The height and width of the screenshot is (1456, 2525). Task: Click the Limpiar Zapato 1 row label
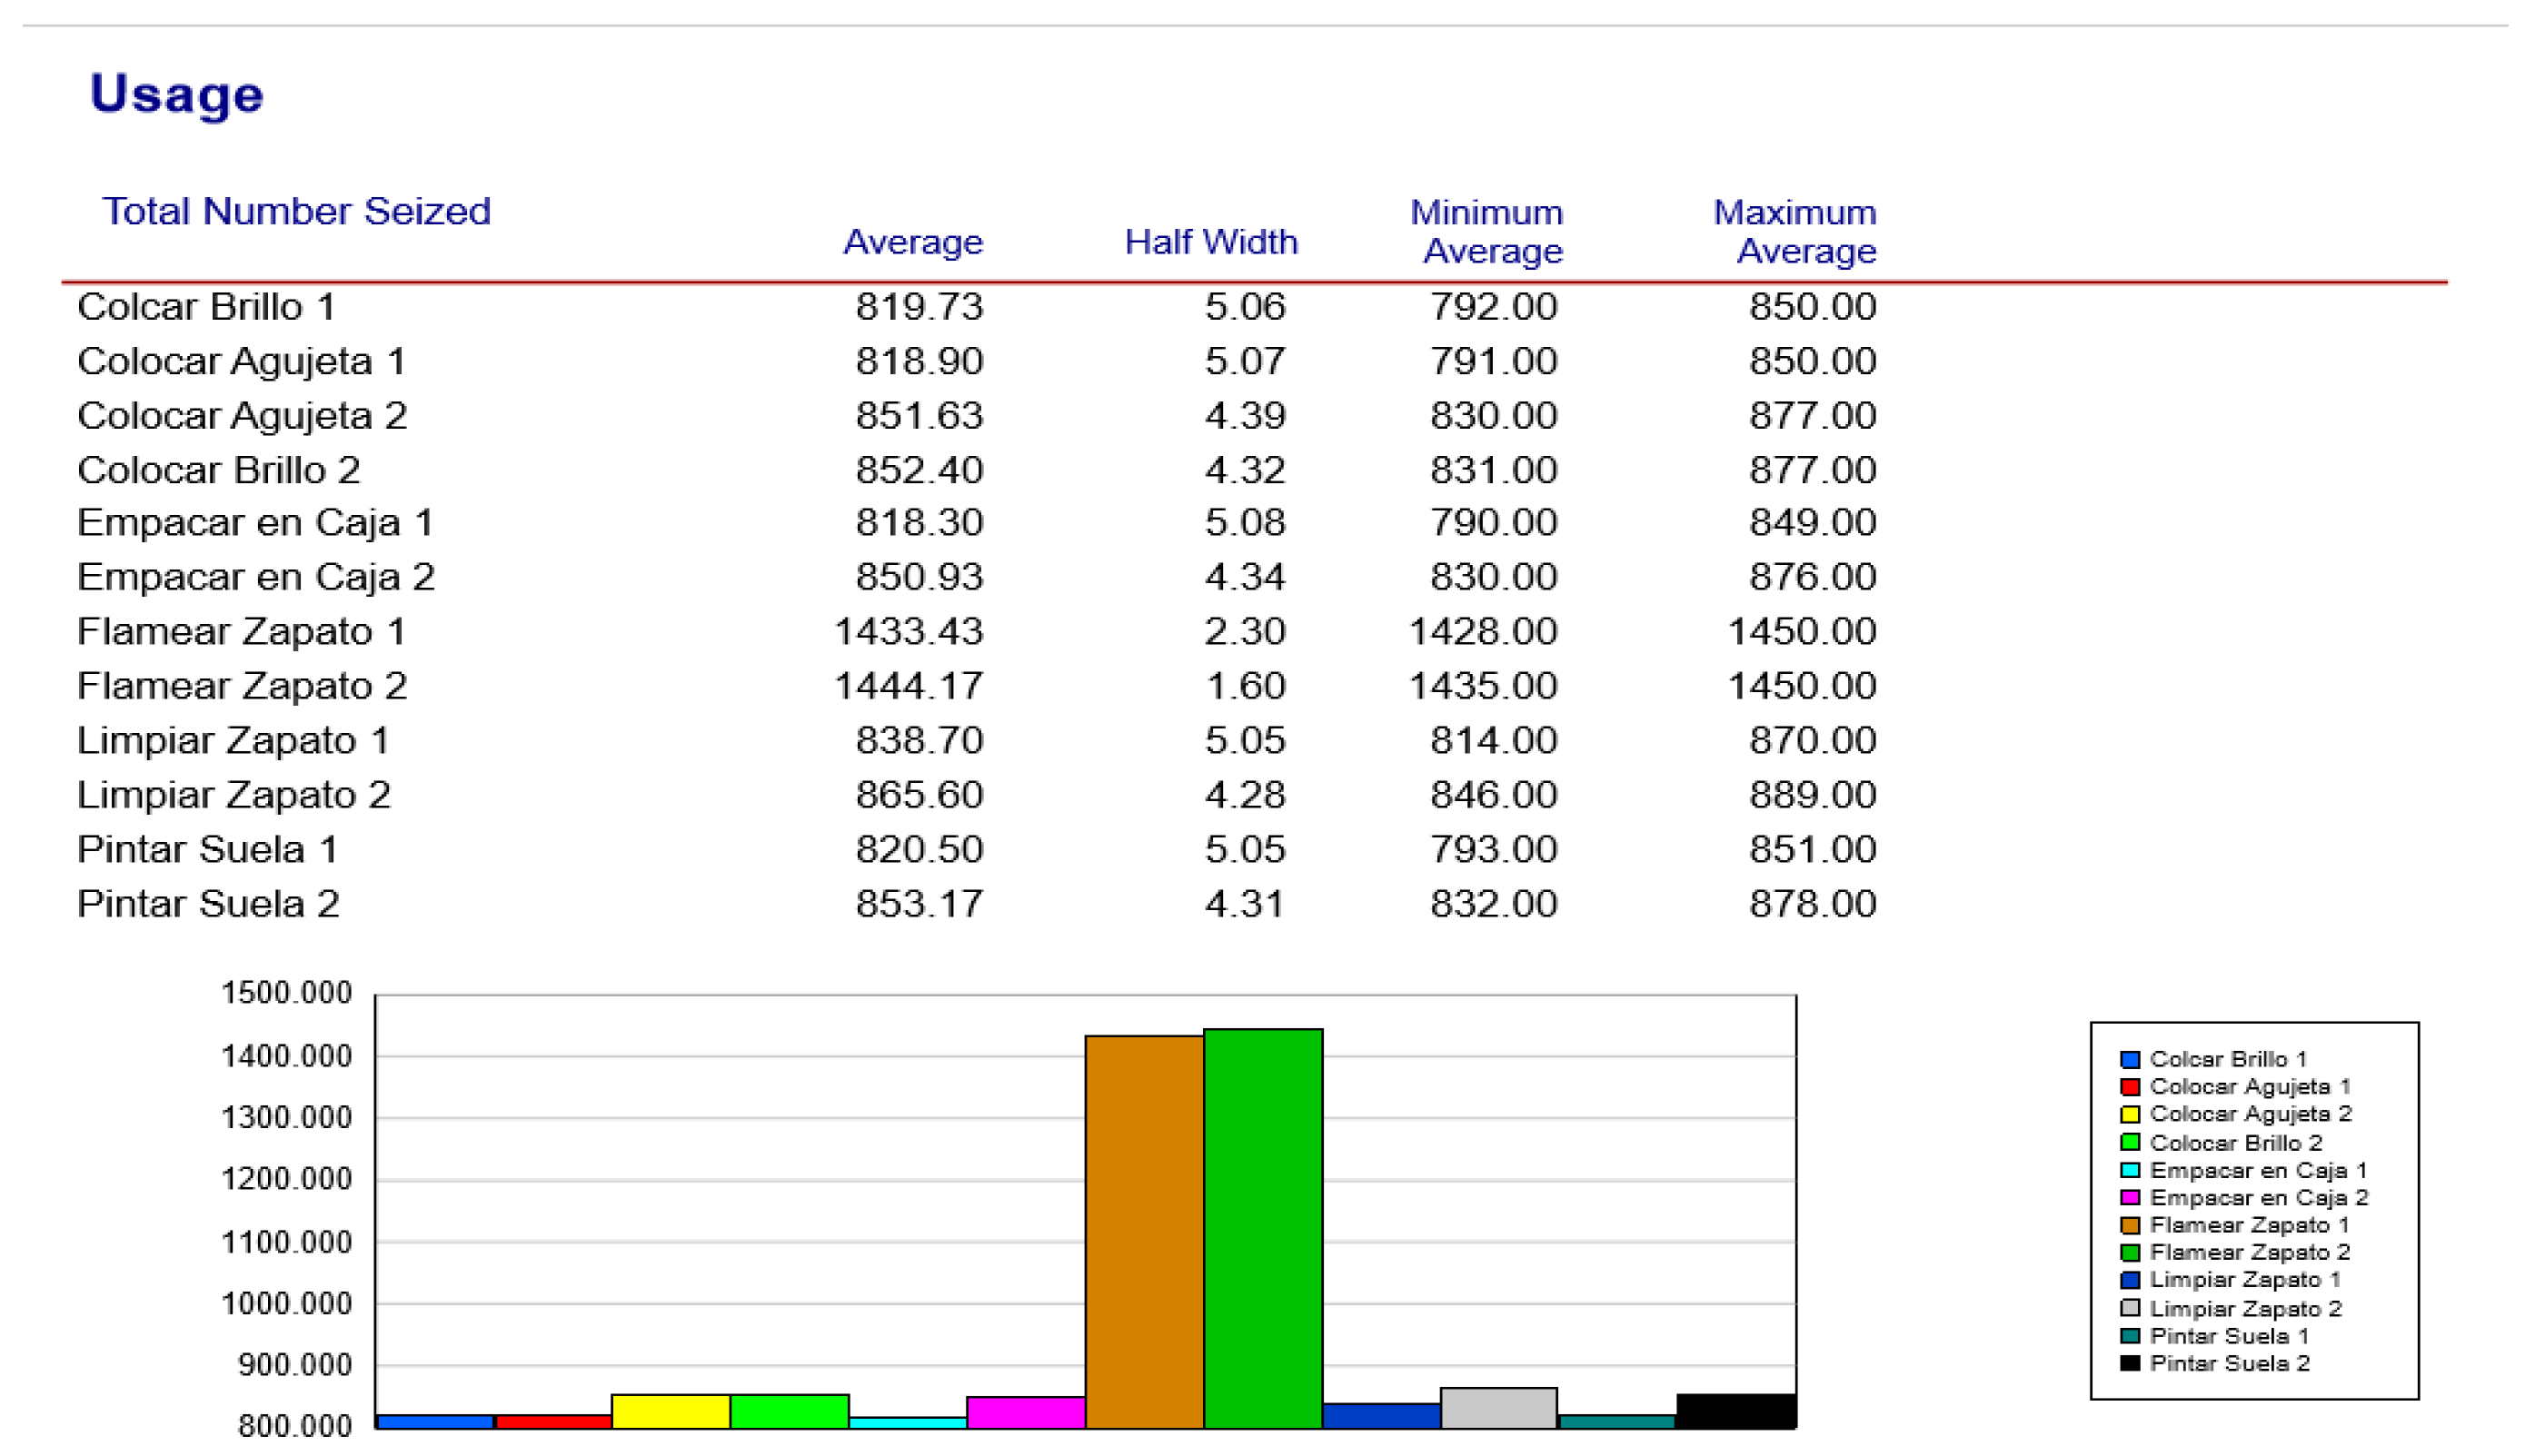234,741
